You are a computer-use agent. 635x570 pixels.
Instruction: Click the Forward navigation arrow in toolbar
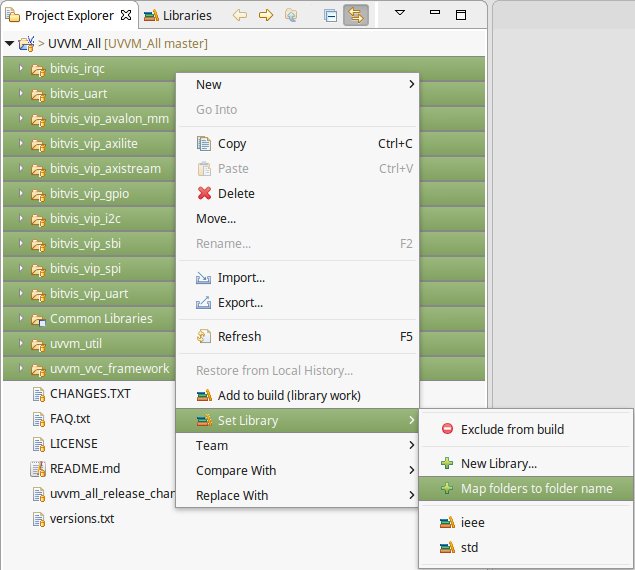point(266,15)
